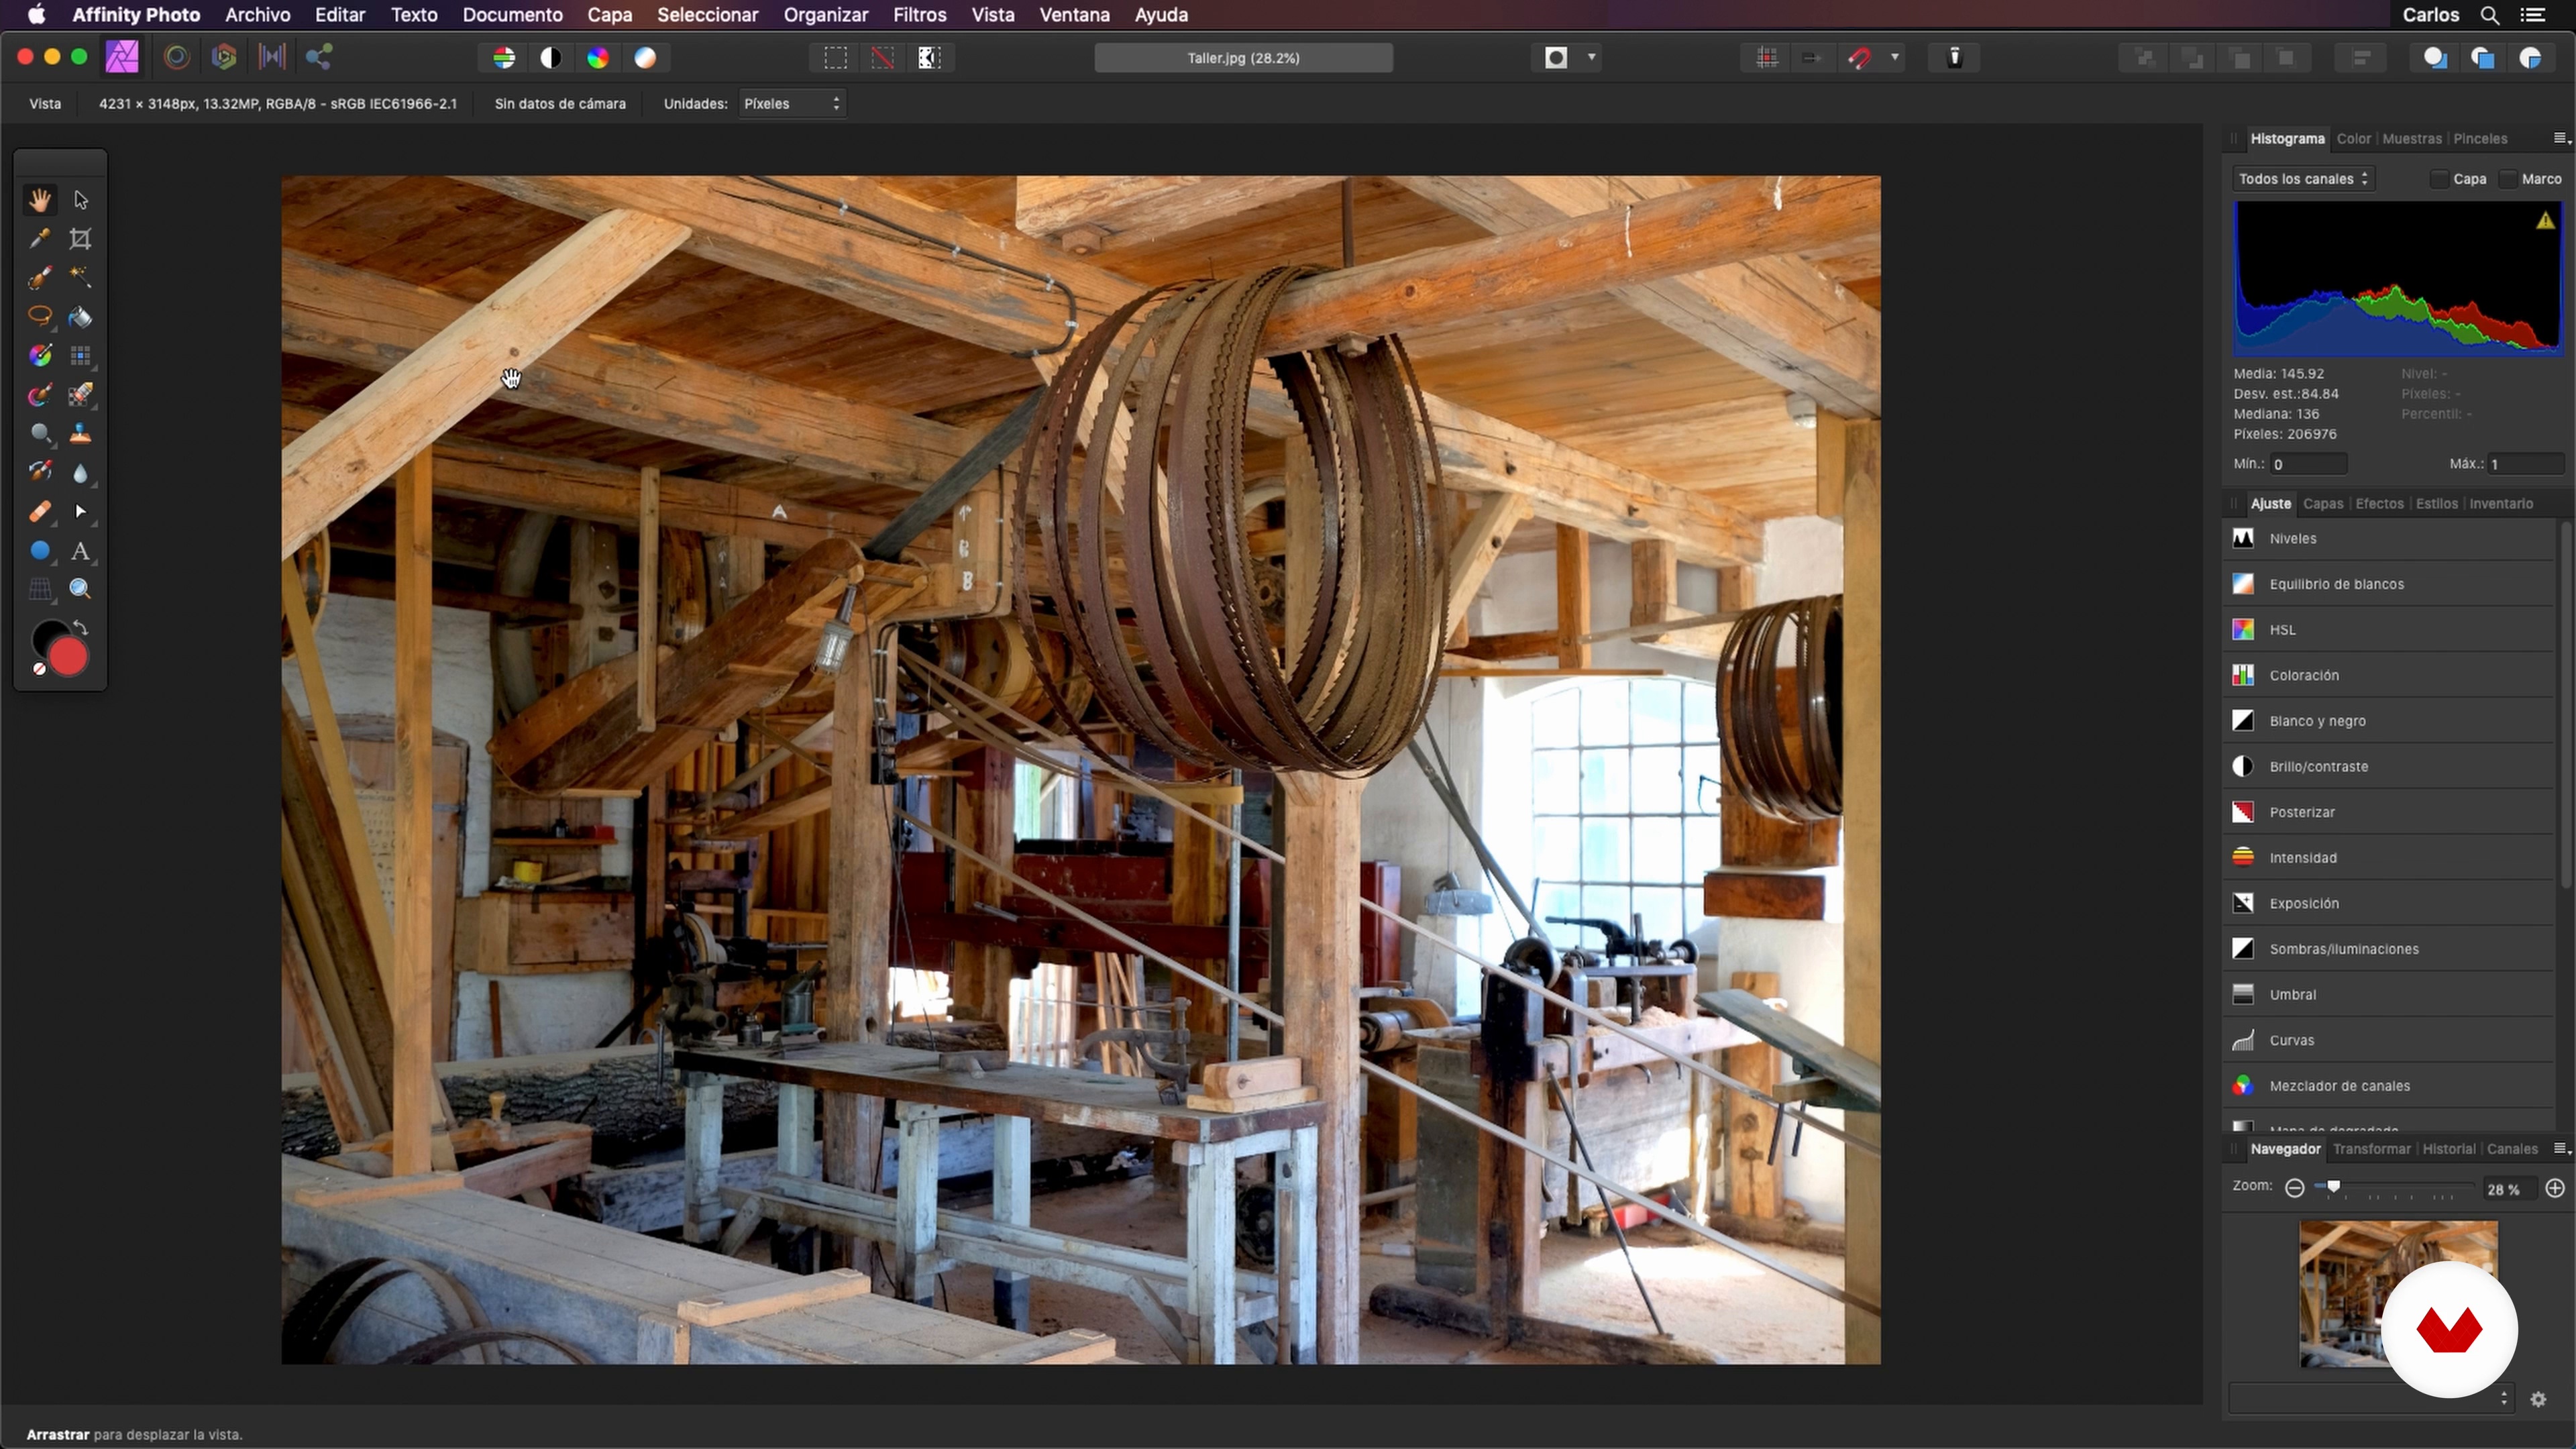Select the Healing Brush bandage tool
2576x1449 pixels.
coord(40,512)
